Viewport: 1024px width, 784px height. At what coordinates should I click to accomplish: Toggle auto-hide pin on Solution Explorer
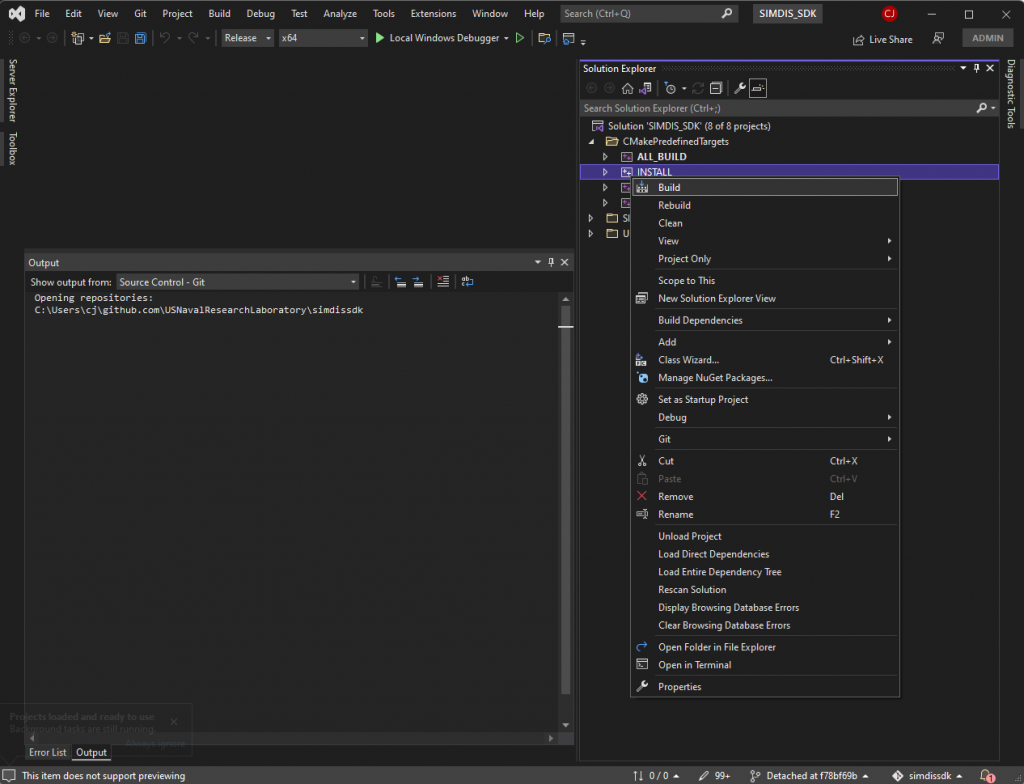click(977, 68)
